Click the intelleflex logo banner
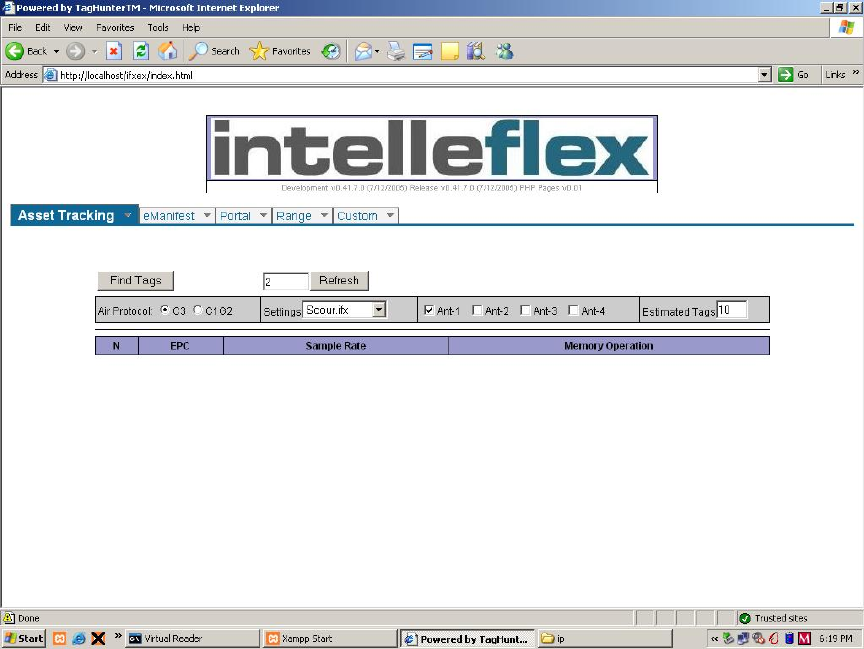The image size is (864, 649). click(431, 148)
